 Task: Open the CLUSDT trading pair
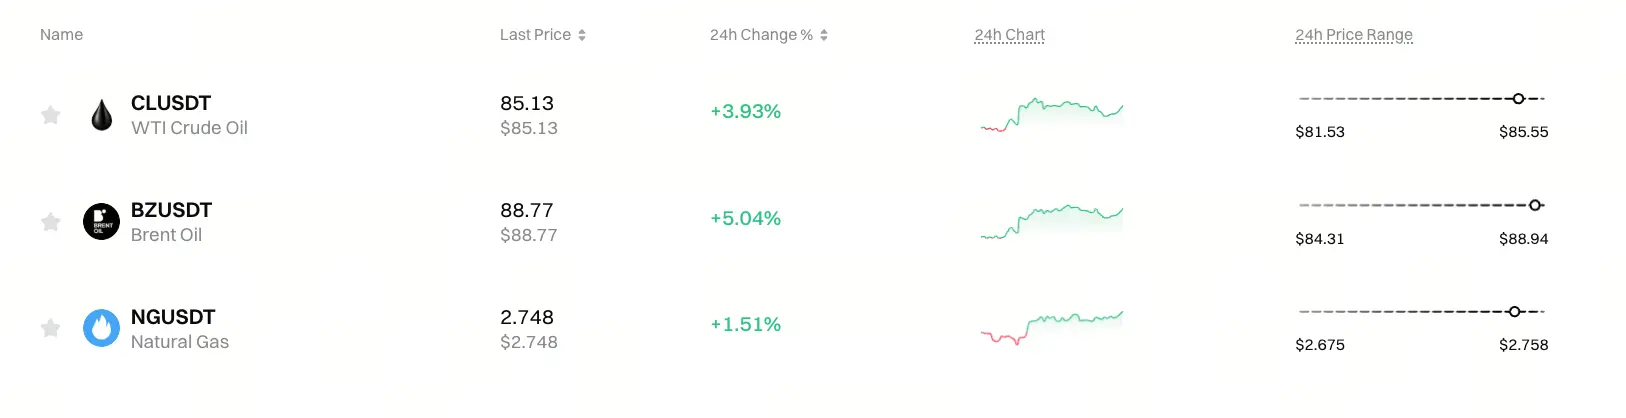(171, 103)
